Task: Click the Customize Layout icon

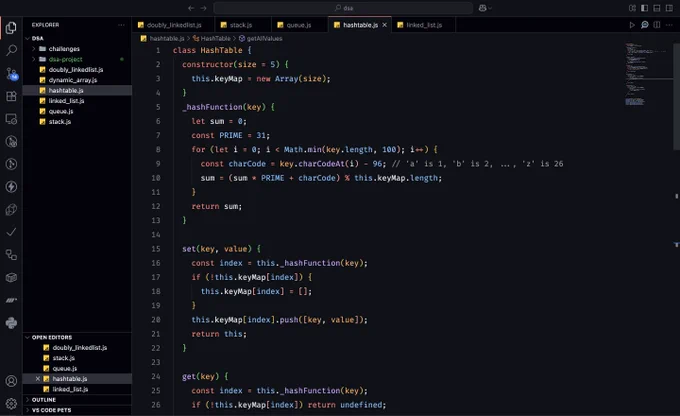Action: click(x=632, y=8)
